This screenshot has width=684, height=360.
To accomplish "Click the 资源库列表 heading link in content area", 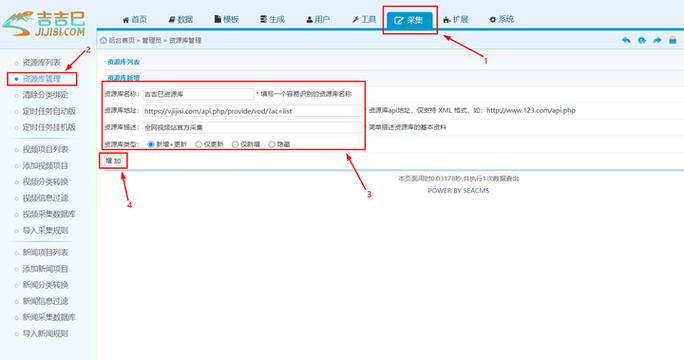I will pos(123,62).
